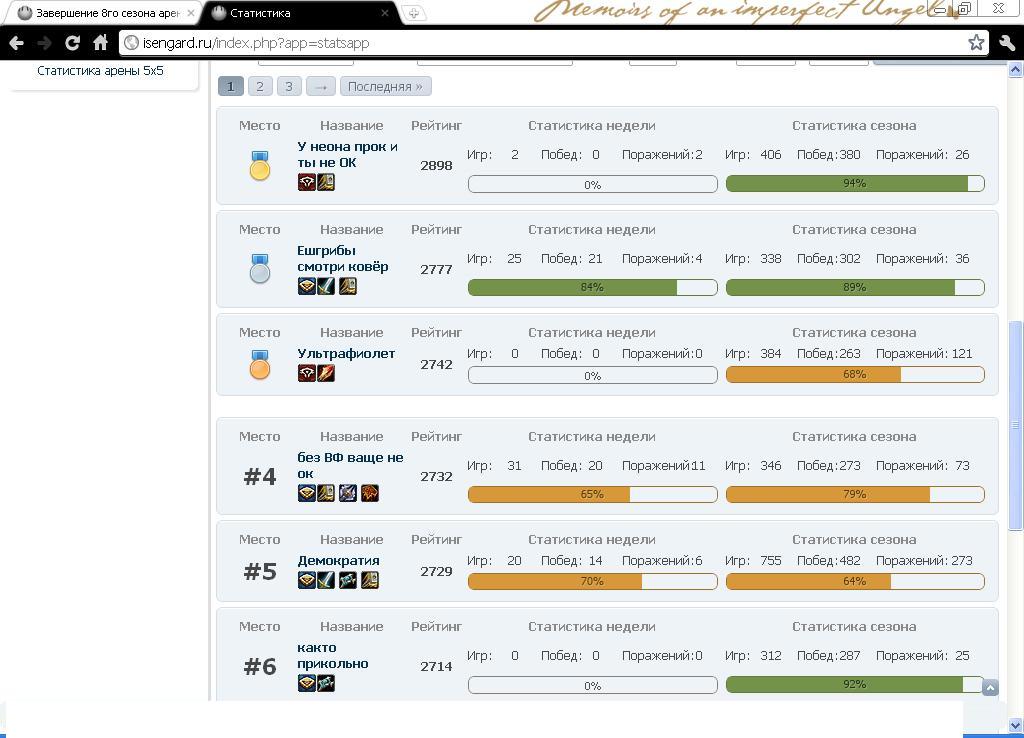Switch to the Завершение 8го сезона арены tab
The image size is (1024, 738).
pos(106,13)
